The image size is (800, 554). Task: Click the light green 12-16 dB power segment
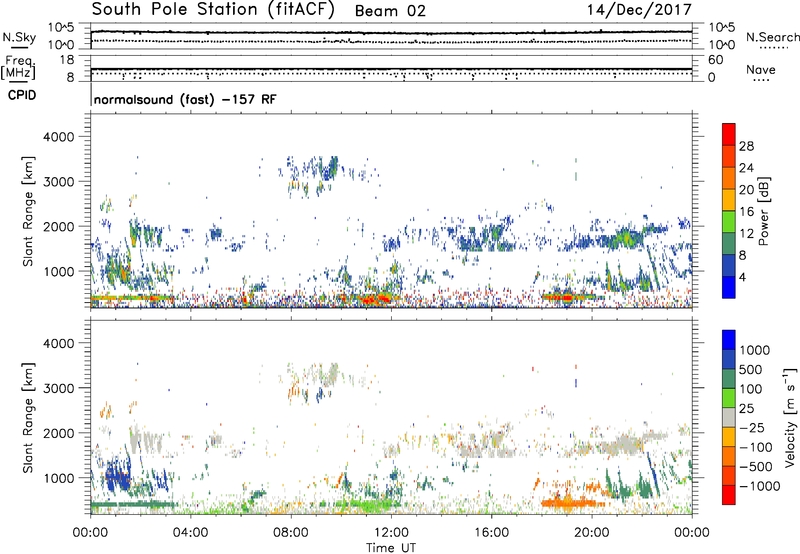pos(729,222)
